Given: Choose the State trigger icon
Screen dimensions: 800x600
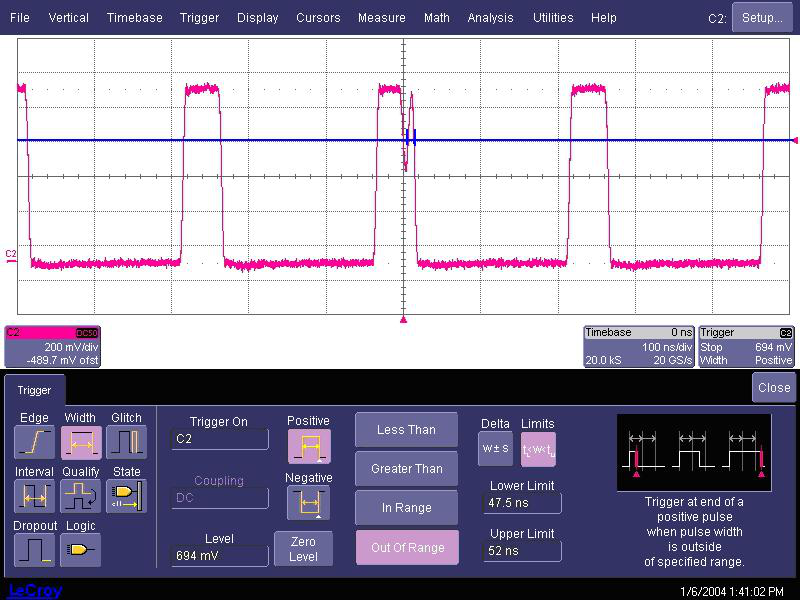Looking at the screenshot, I should click(126, 496).
